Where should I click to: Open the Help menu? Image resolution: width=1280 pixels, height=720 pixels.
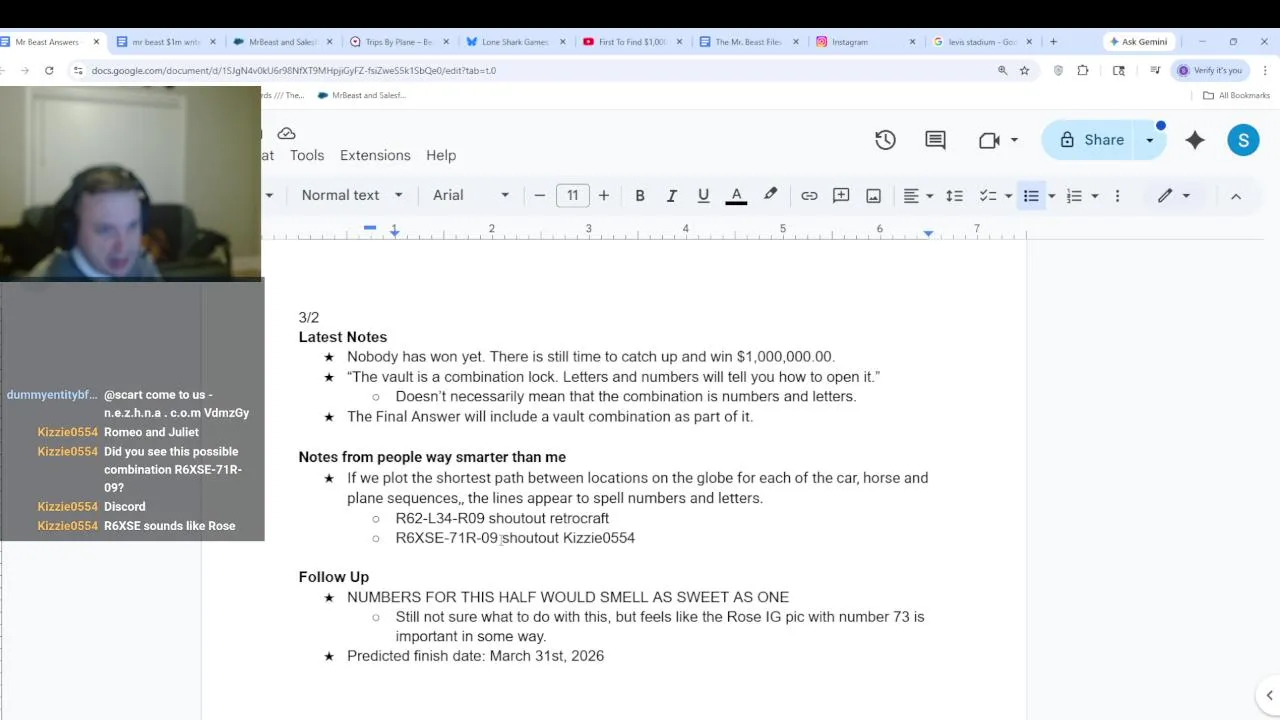441,155
